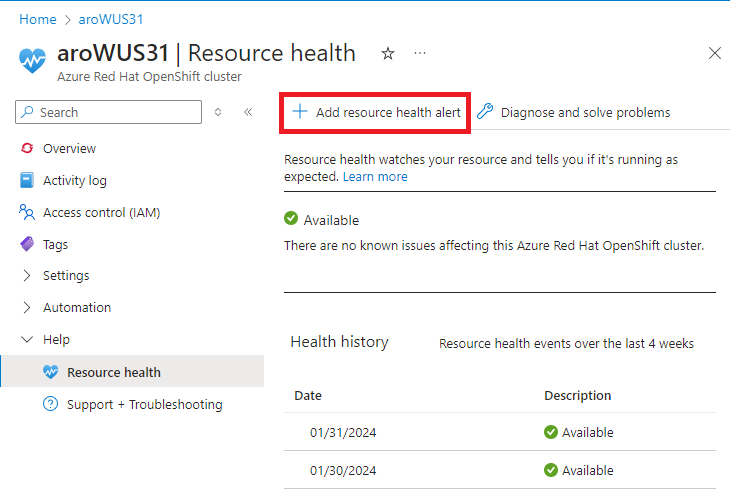Select Resource health in sidebar
Screen dimensions: 730x490
pyautogui.click(x=132, y=372)
